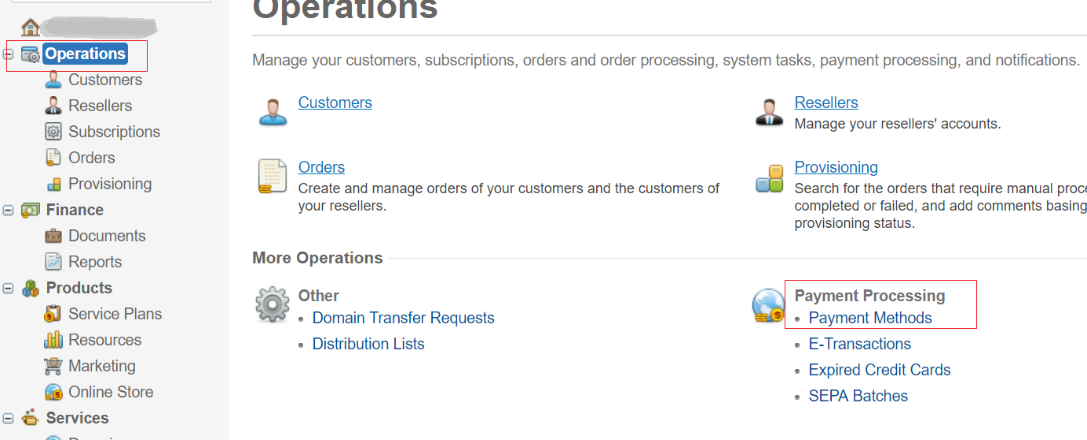Open Subscriptions in the sidebar

pyautogui.click(x=114, y=132)
